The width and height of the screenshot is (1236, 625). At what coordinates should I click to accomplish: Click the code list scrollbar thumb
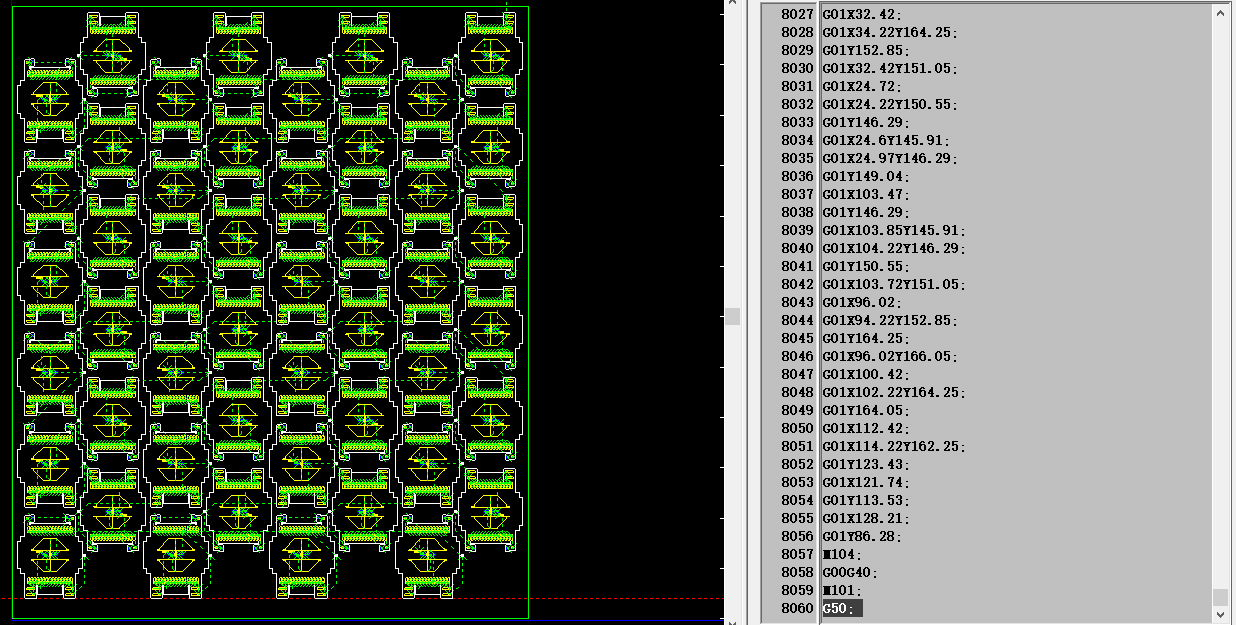coord(1220,598)
